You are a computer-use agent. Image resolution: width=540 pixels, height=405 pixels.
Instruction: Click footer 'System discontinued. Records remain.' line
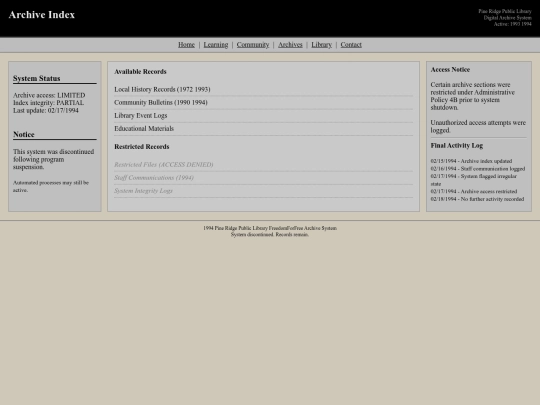point(270,235)
